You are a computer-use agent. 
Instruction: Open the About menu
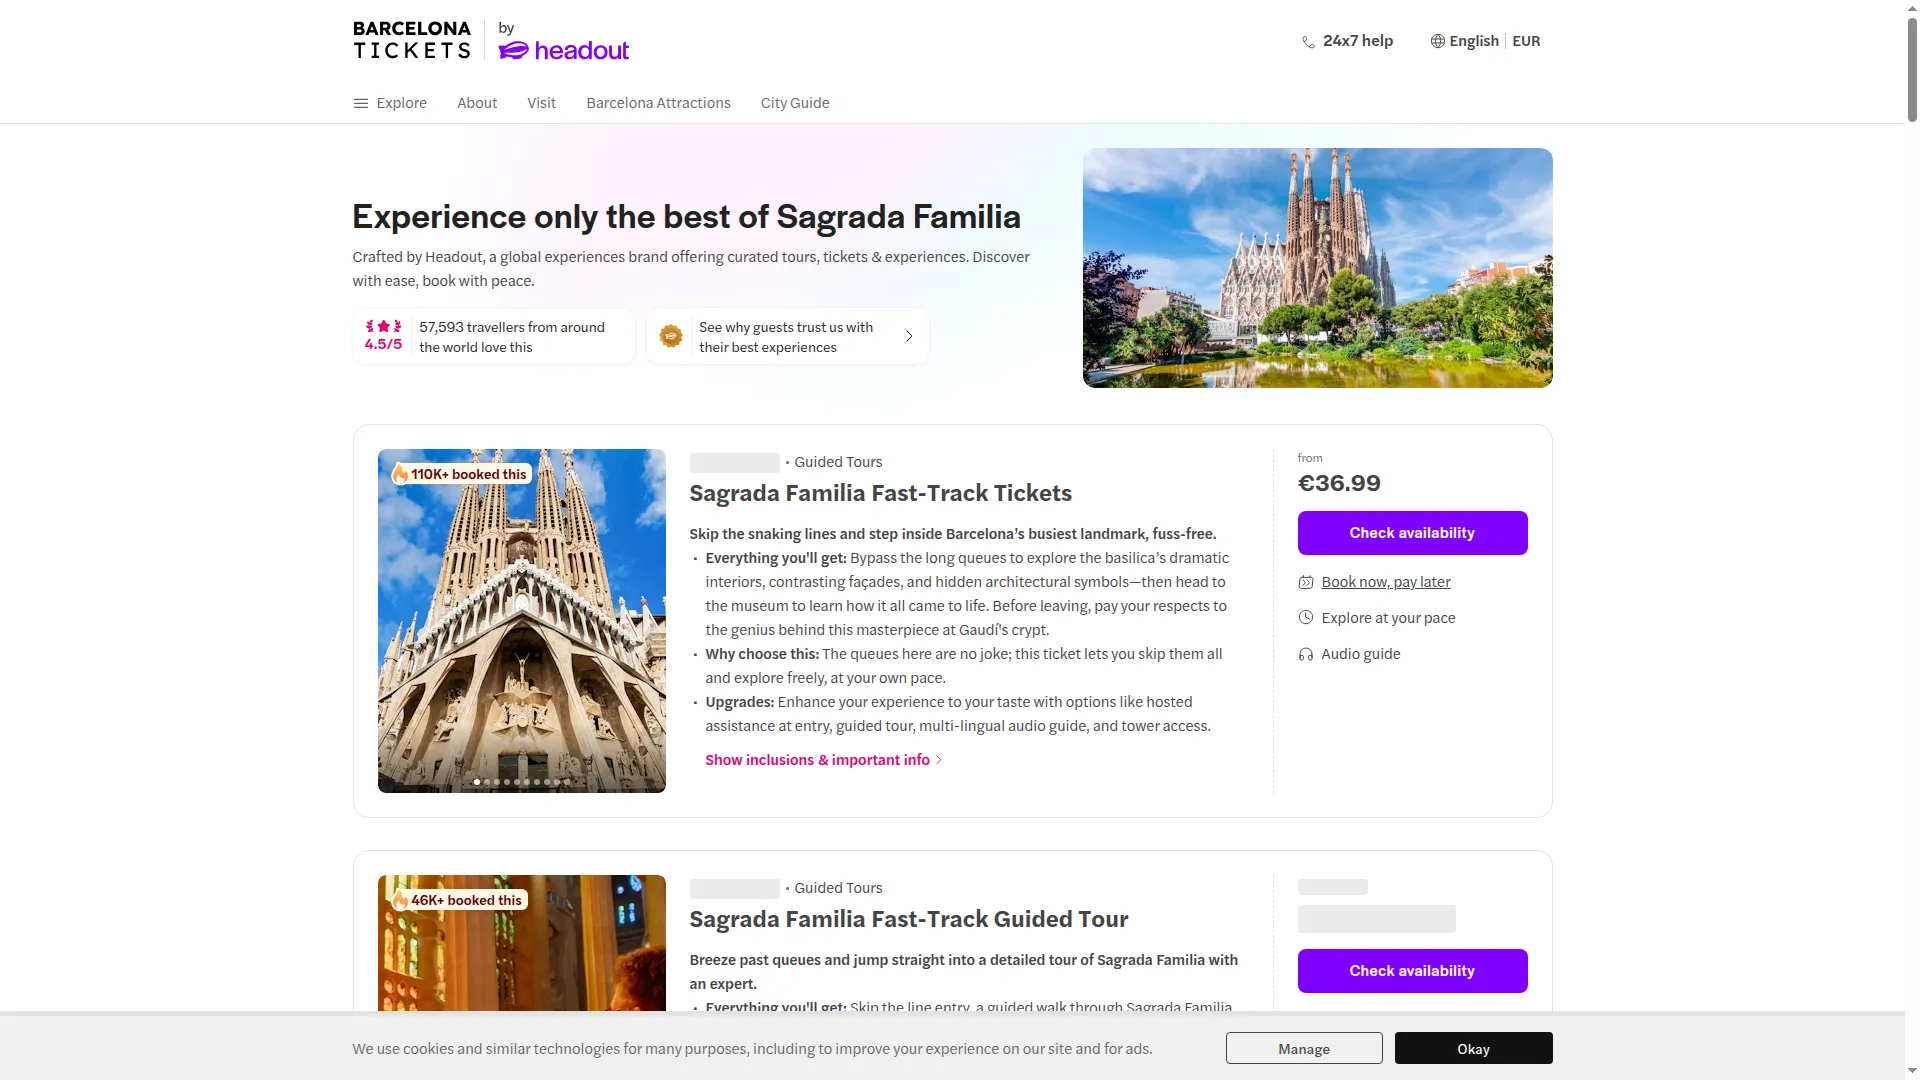[x=477, y=103]
